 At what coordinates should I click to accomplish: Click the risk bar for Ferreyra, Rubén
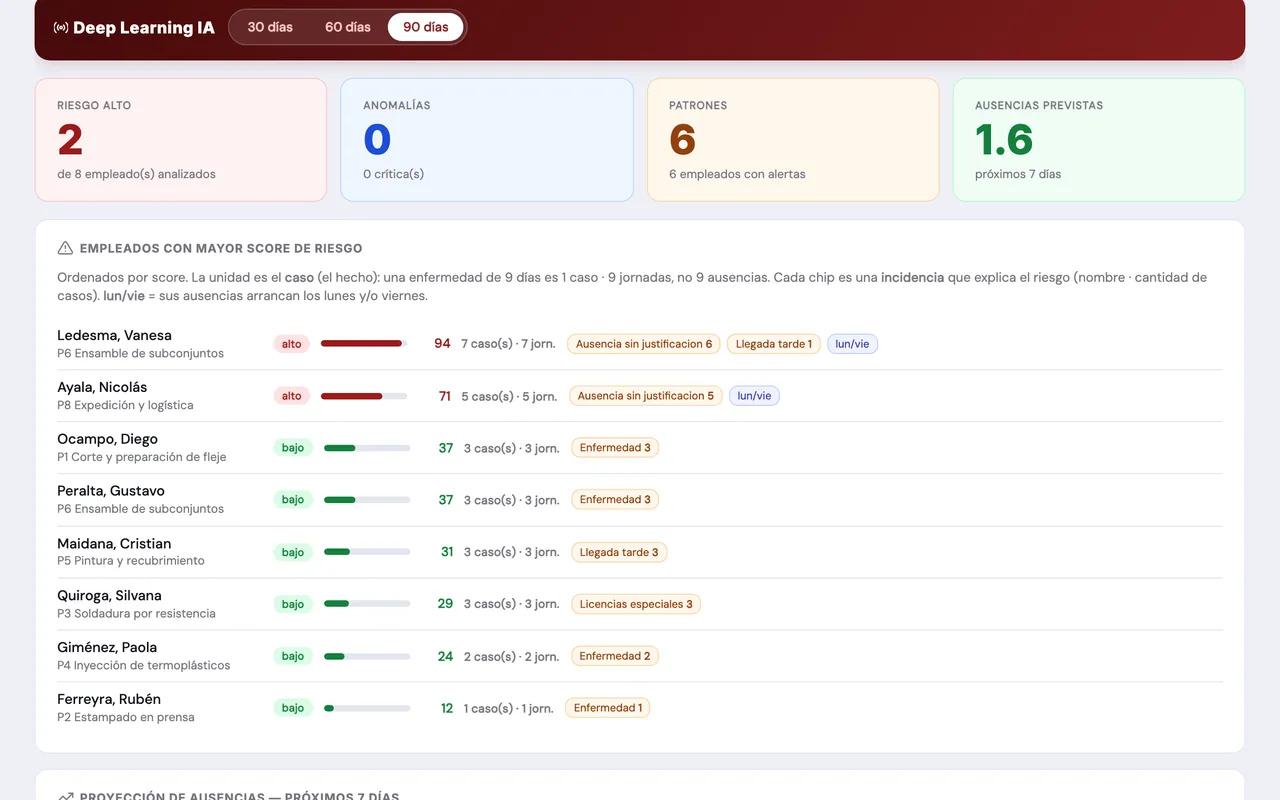(367, 708)
